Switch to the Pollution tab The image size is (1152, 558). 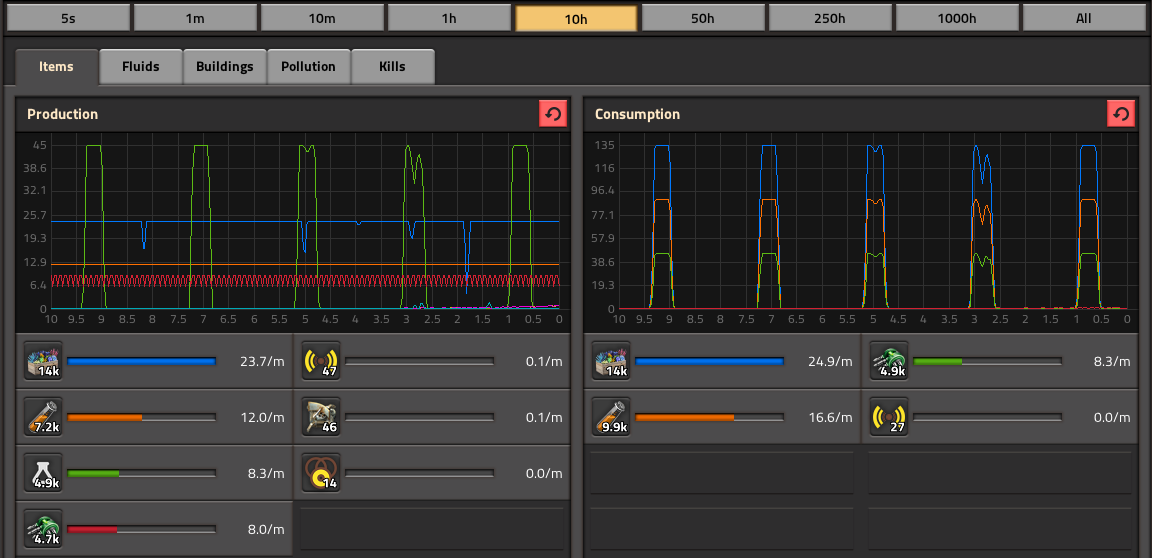coord(308,67)
